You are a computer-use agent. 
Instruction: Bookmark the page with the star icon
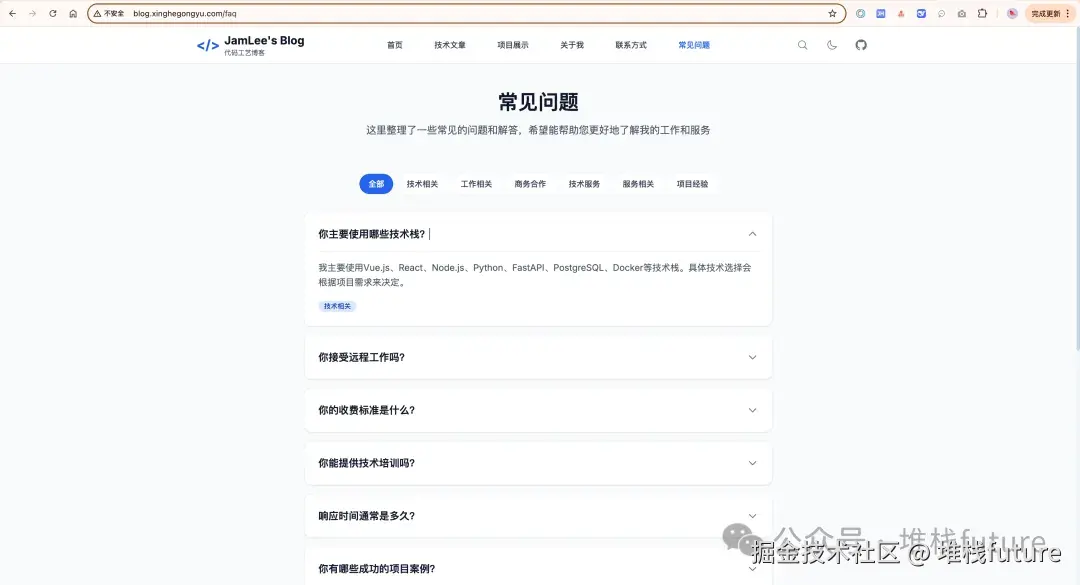(x=833, y=14)
